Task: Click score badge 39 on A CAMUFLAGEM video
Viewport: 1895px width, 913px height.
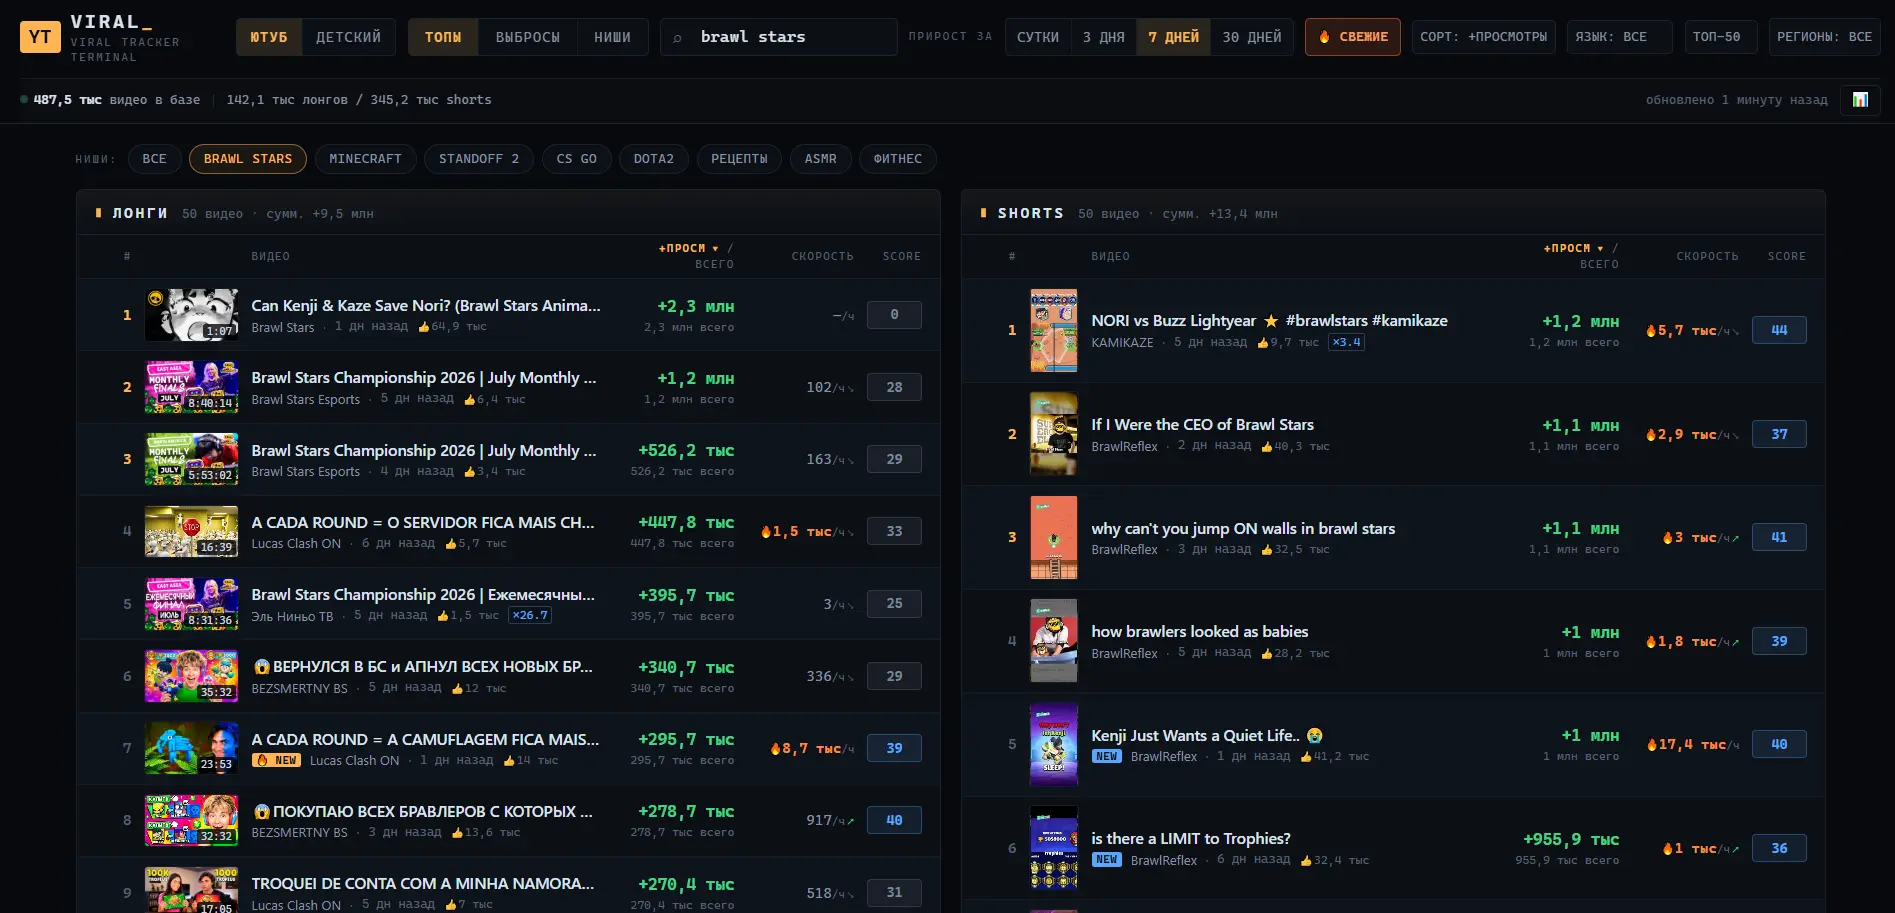Action: pyautogui.click(x=894, y=748)
